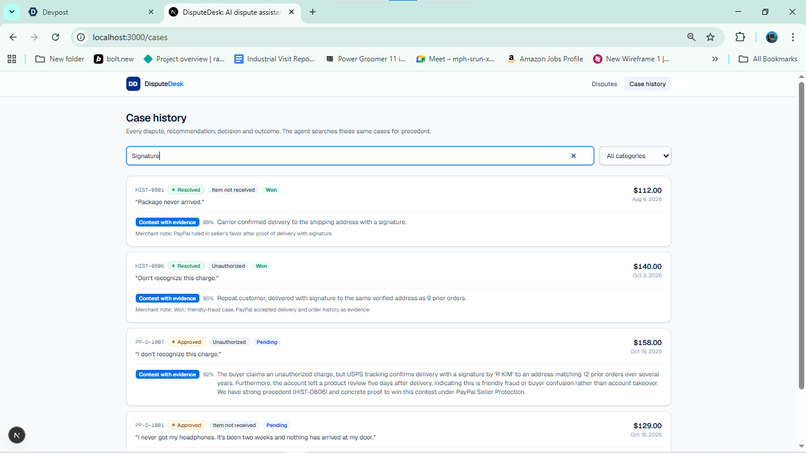
Task: Open Project overview bookmark
Action: 185,59
